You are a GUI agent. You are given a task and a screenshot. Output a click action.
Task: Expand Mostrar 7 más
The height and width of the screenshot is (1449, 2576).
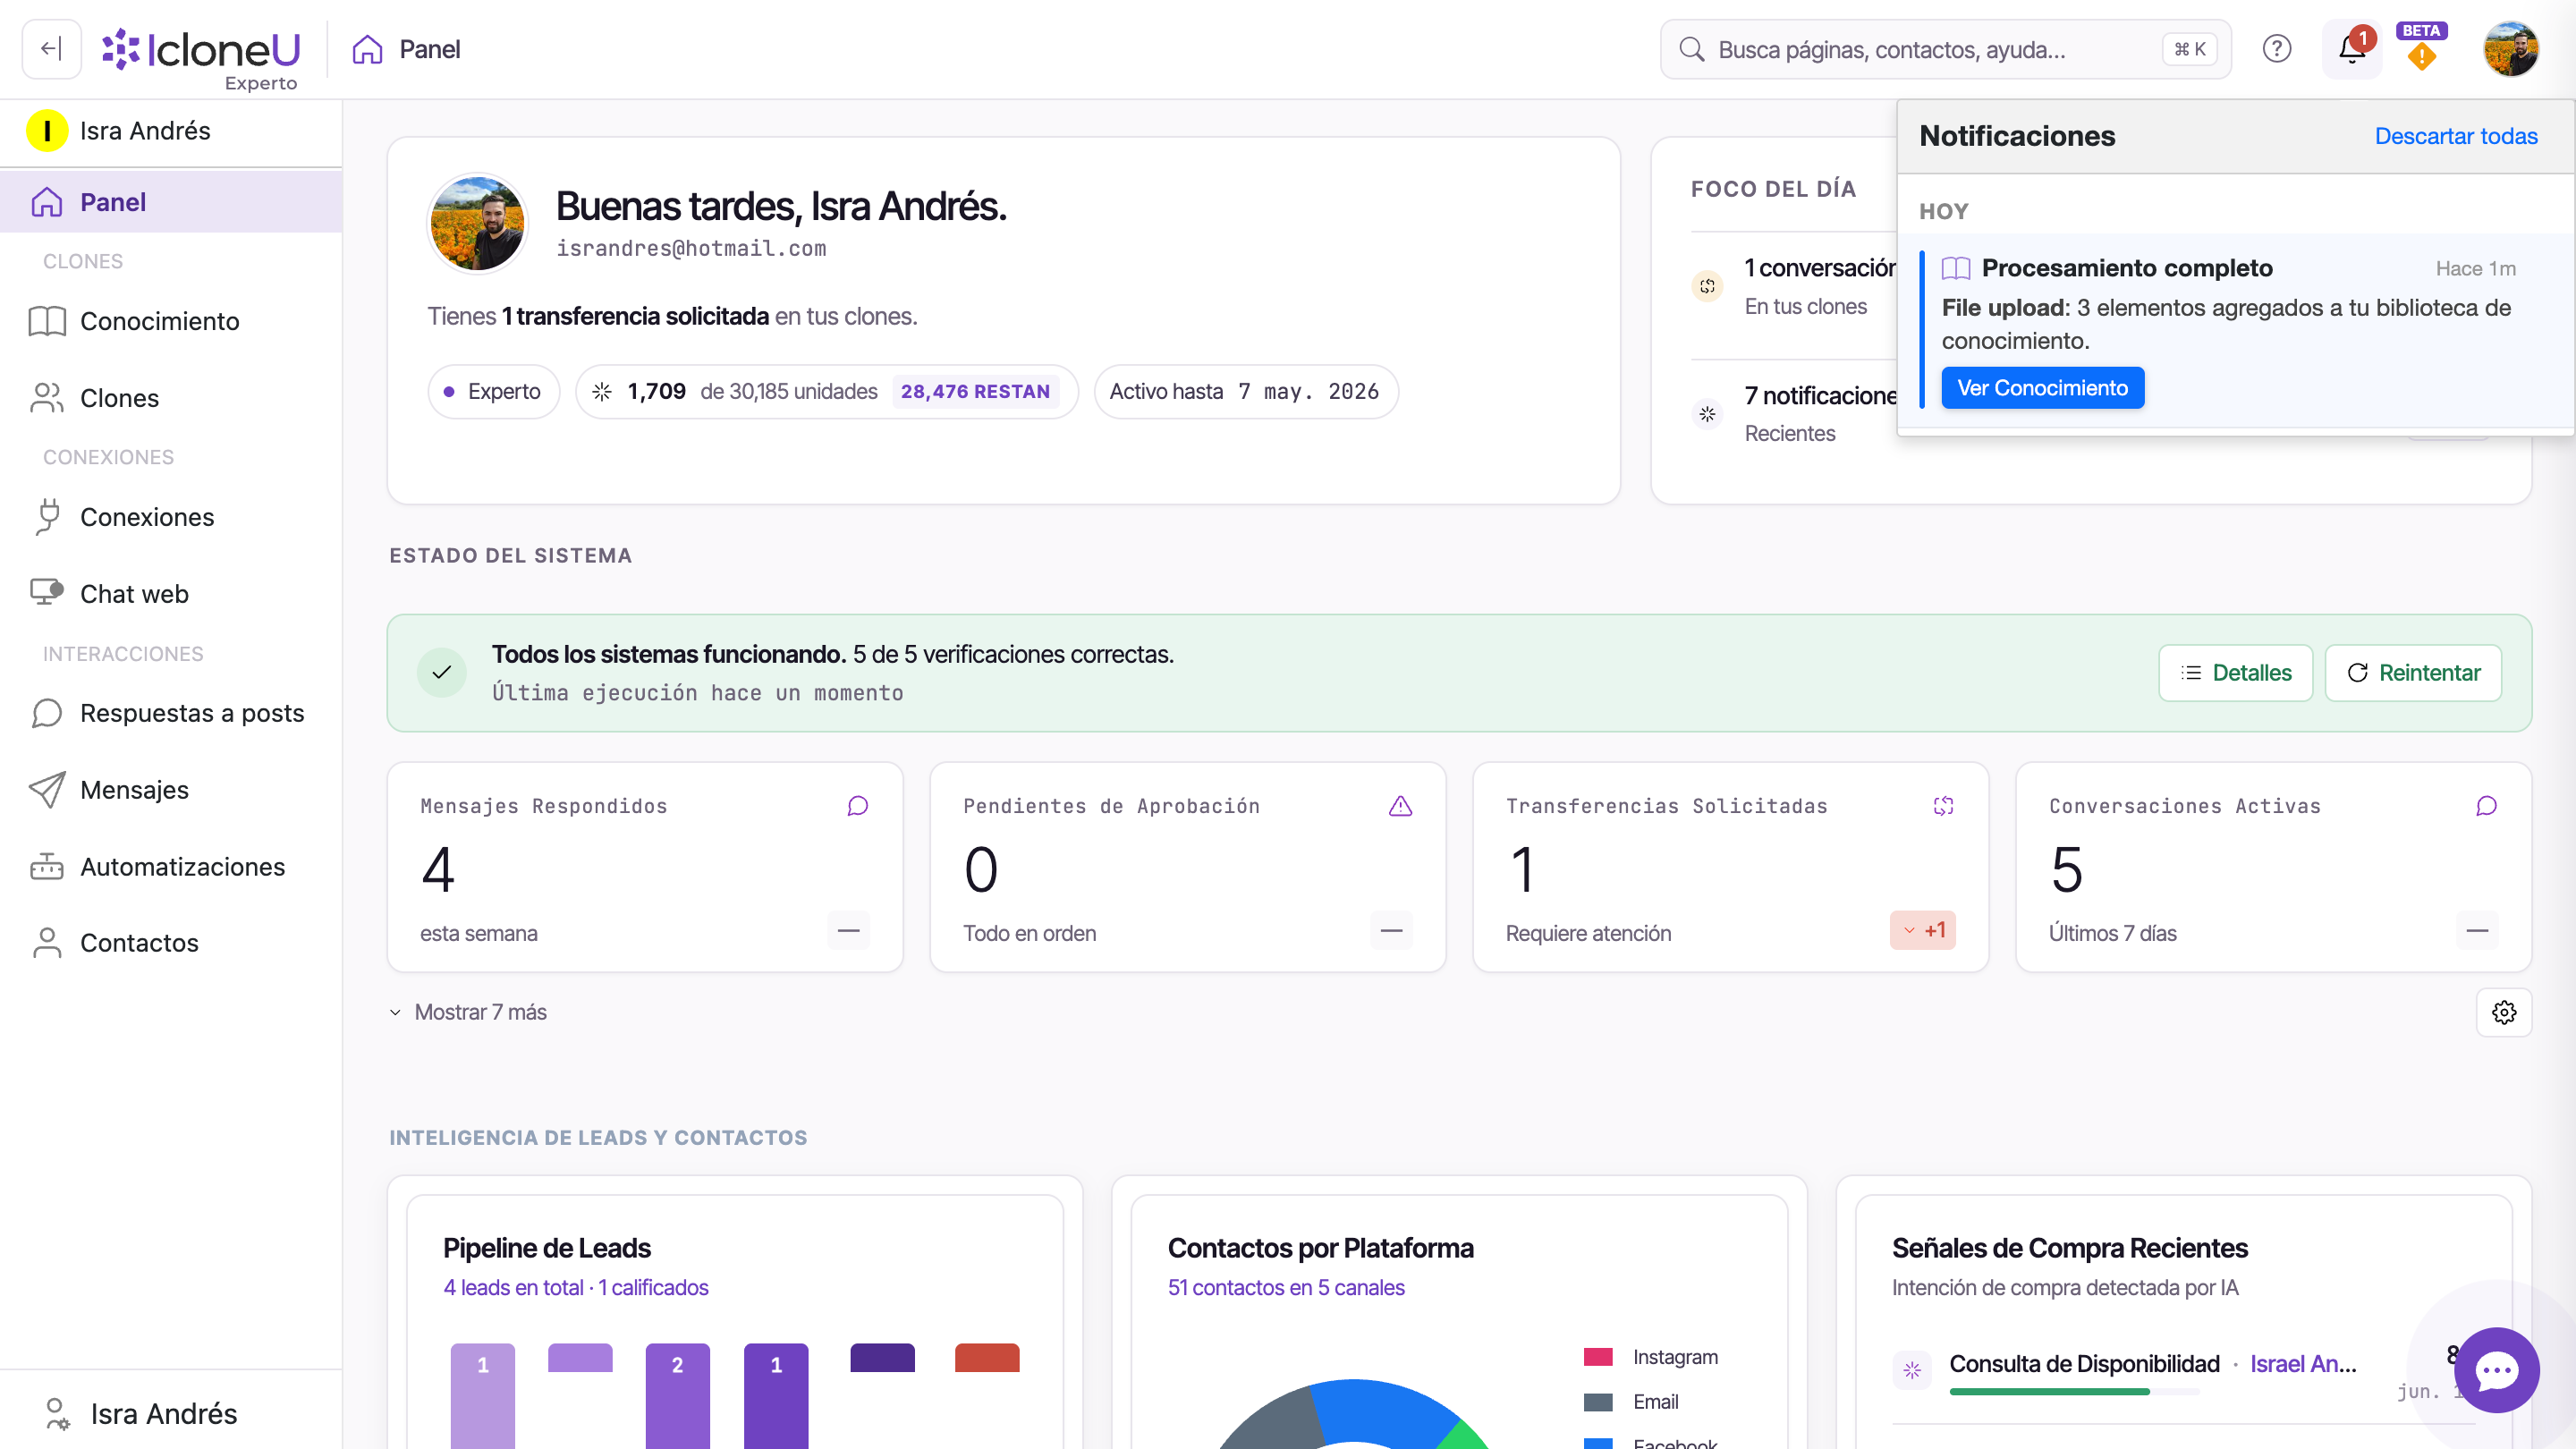click(x=468, y=1012)
